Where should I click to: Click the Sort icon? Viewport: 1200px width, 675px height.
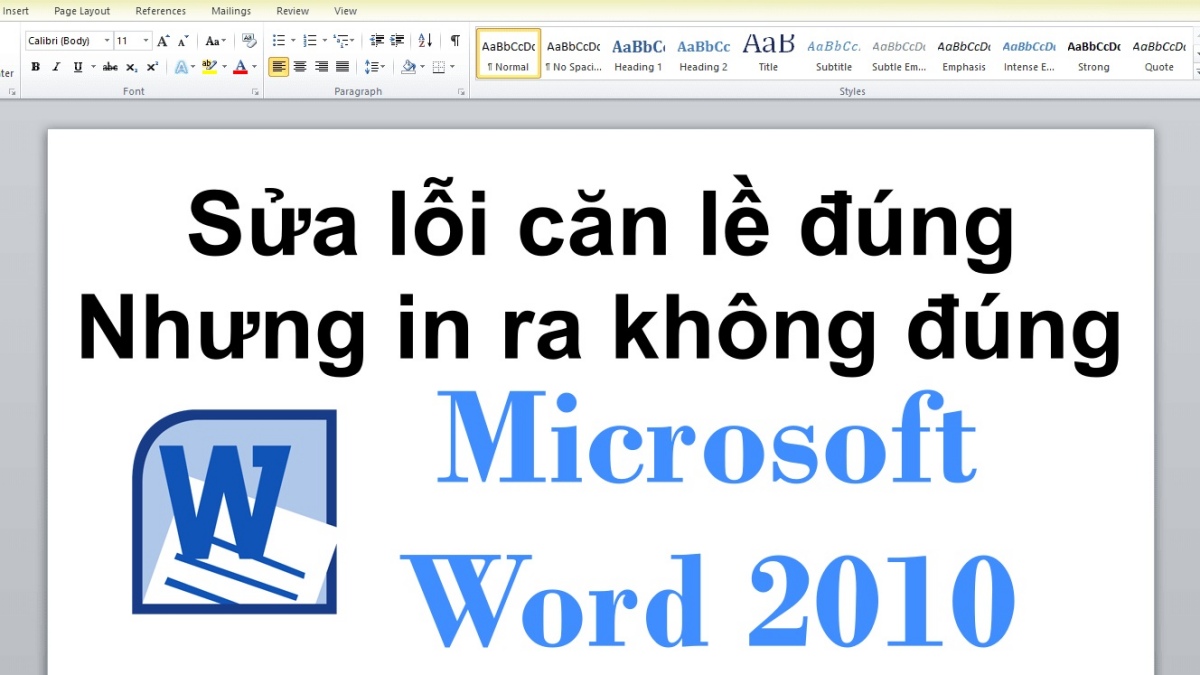click(425, 41)
